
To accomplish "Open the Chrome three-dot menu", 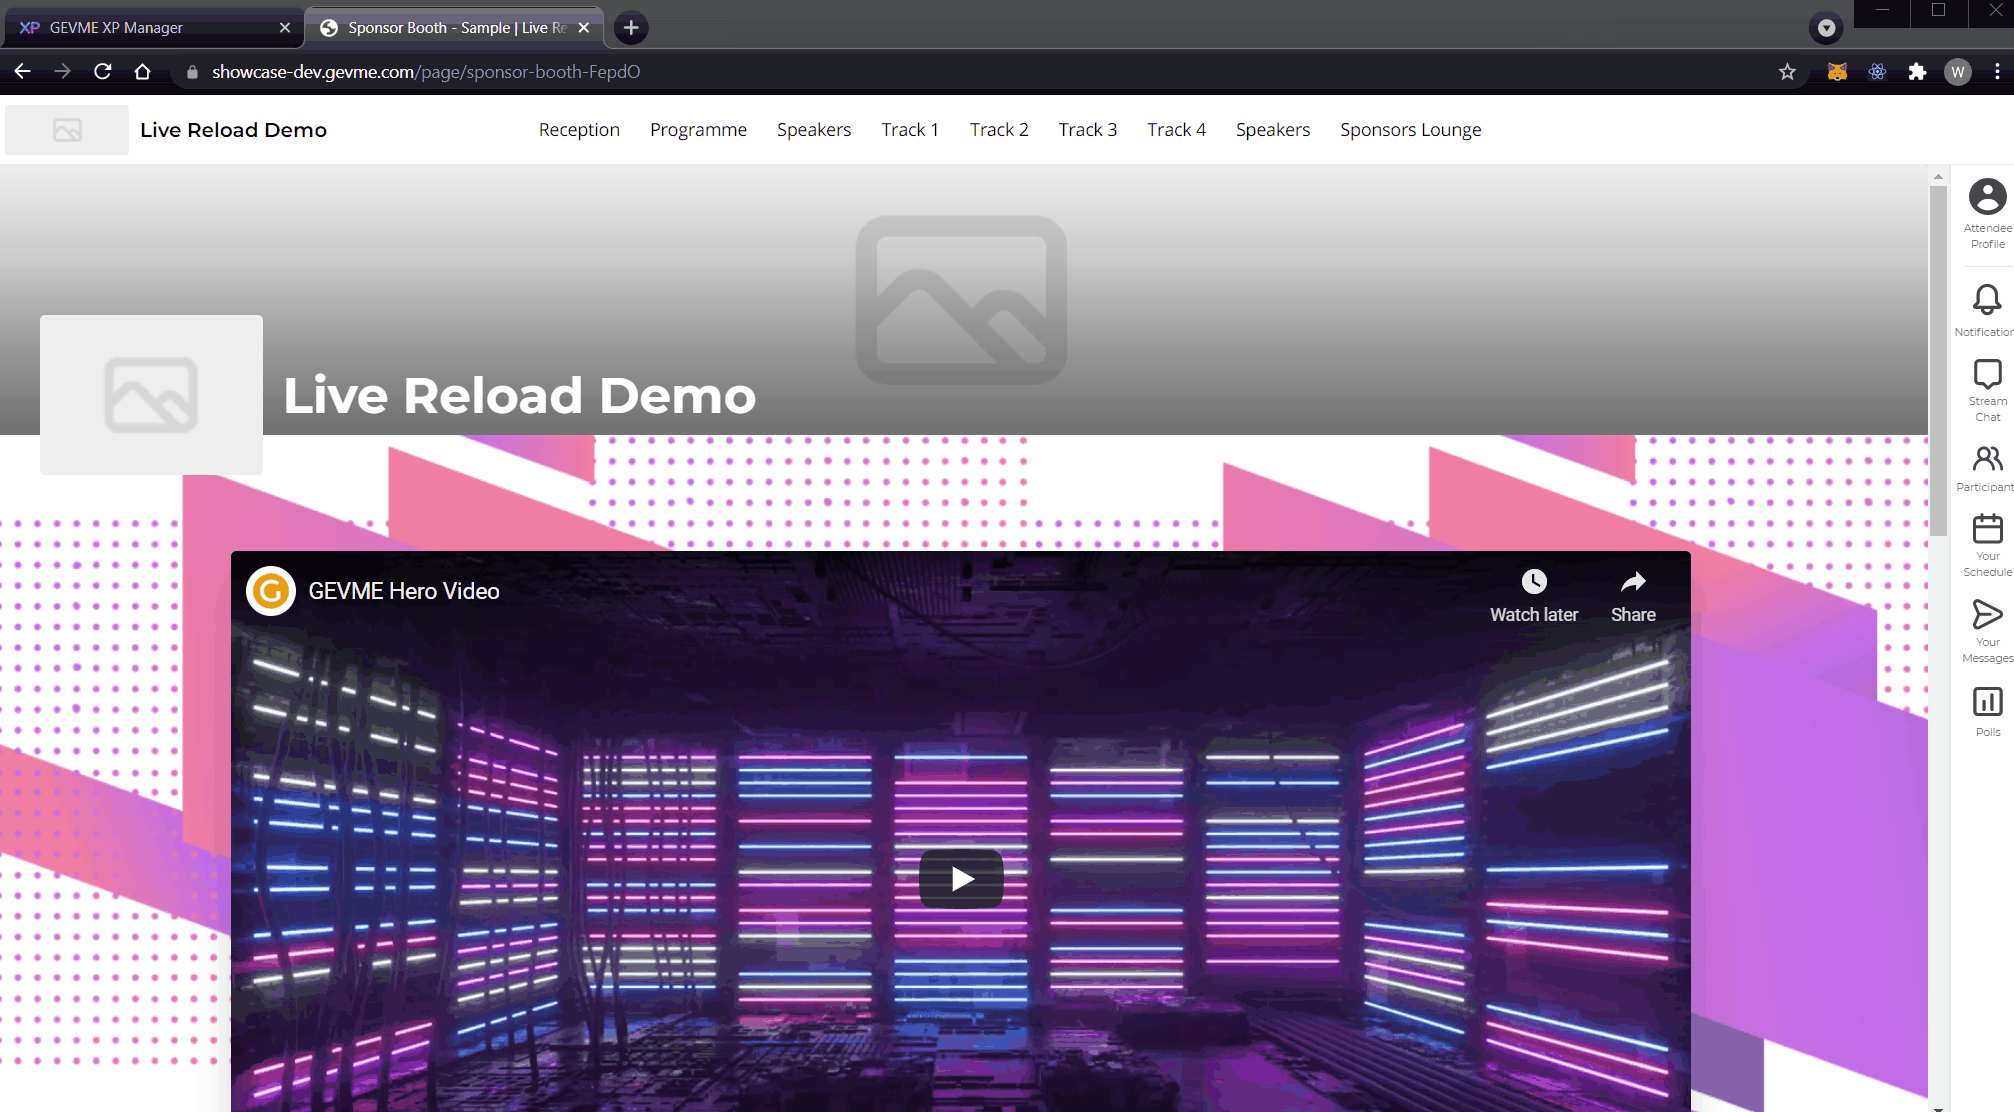I will [1997, 72].
